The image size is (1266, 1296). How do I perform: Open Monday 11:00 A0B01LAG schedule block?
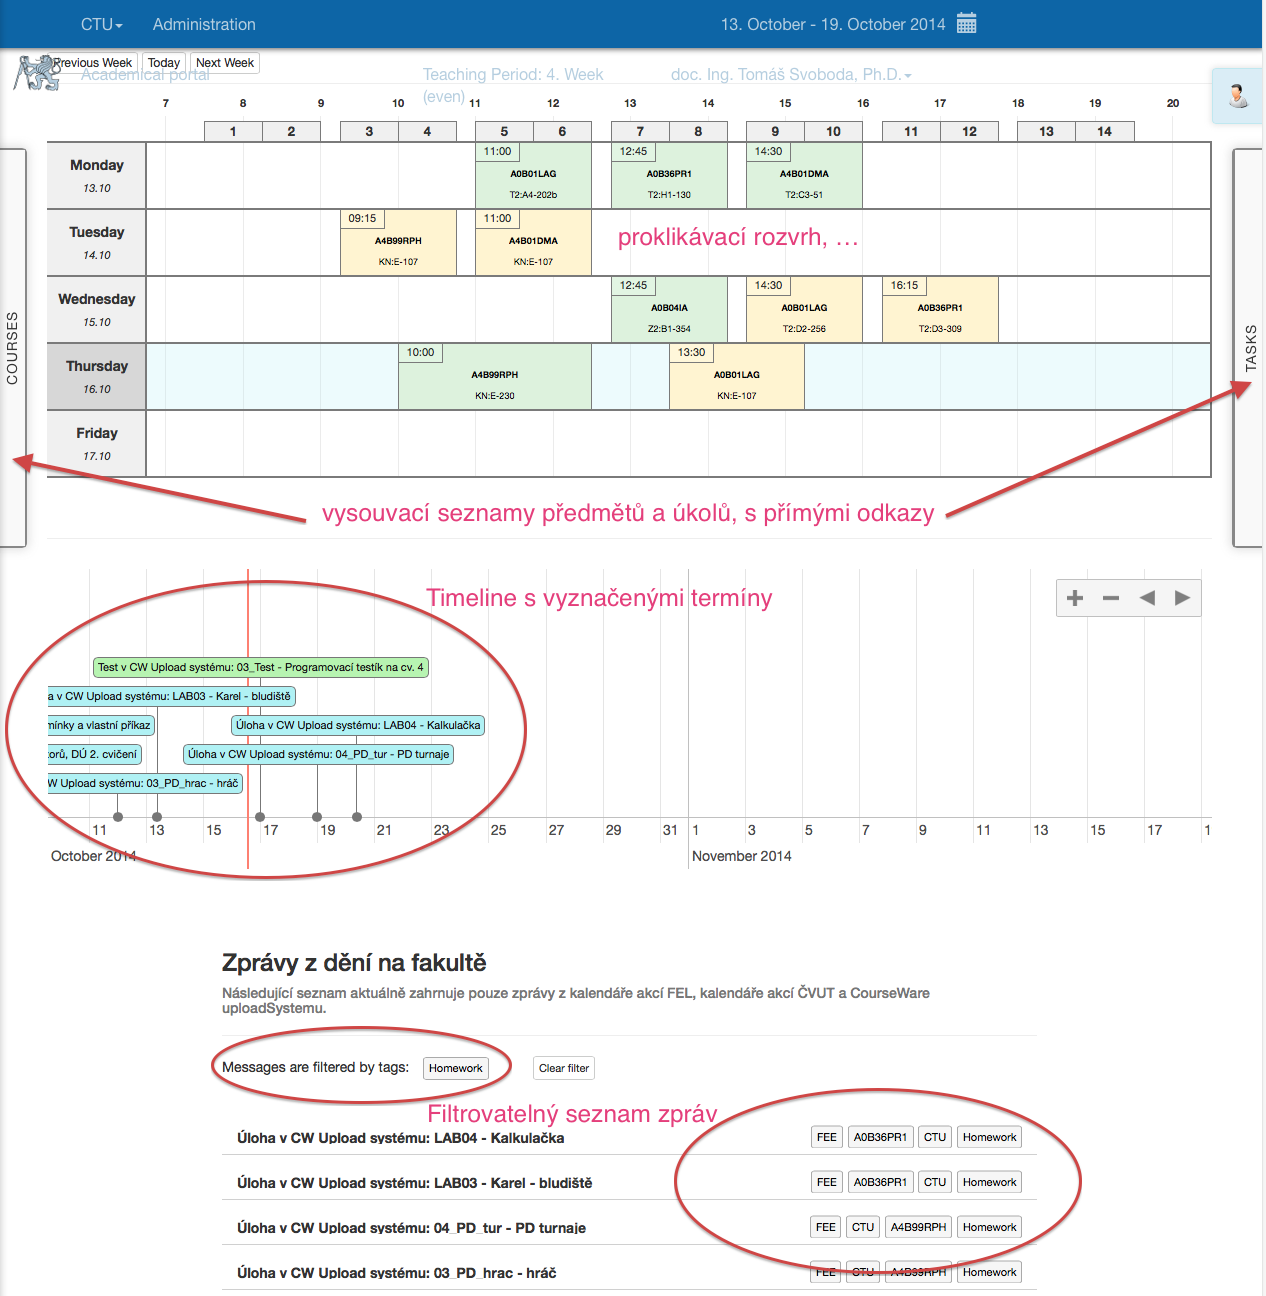[x=533, y=175]
